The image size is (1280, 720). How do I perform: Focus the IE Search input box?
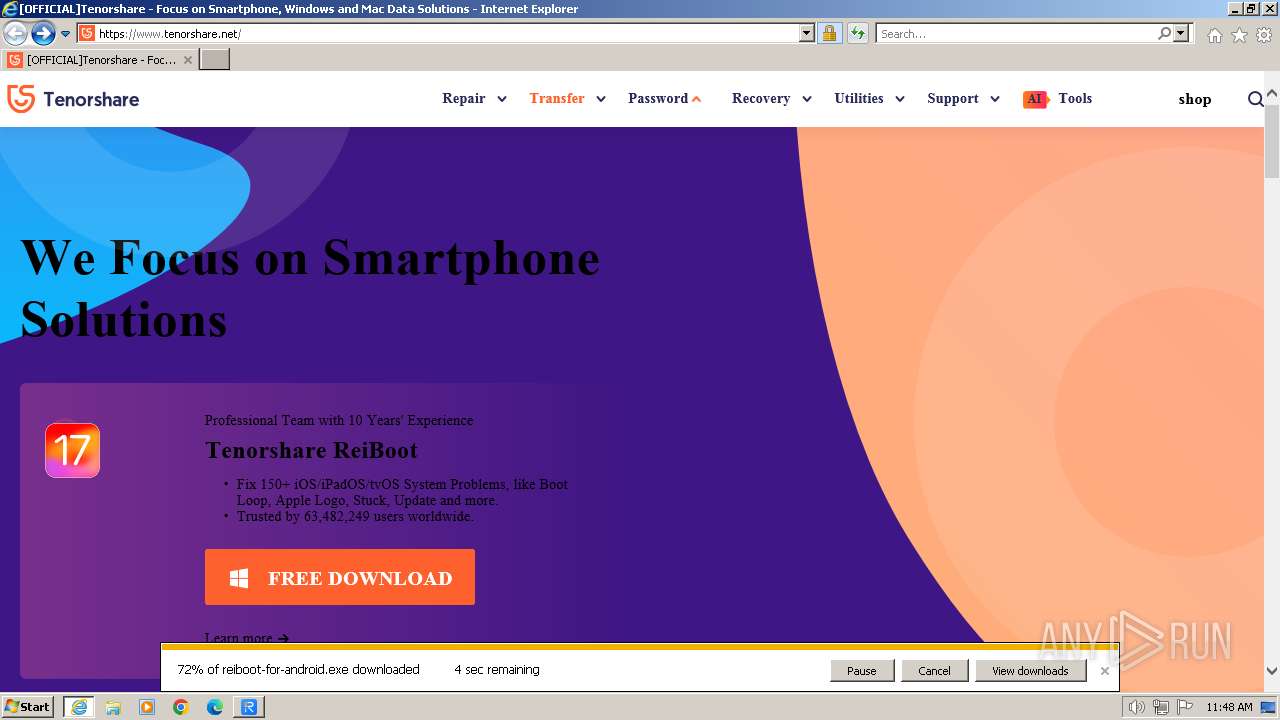coord(1016,34)
